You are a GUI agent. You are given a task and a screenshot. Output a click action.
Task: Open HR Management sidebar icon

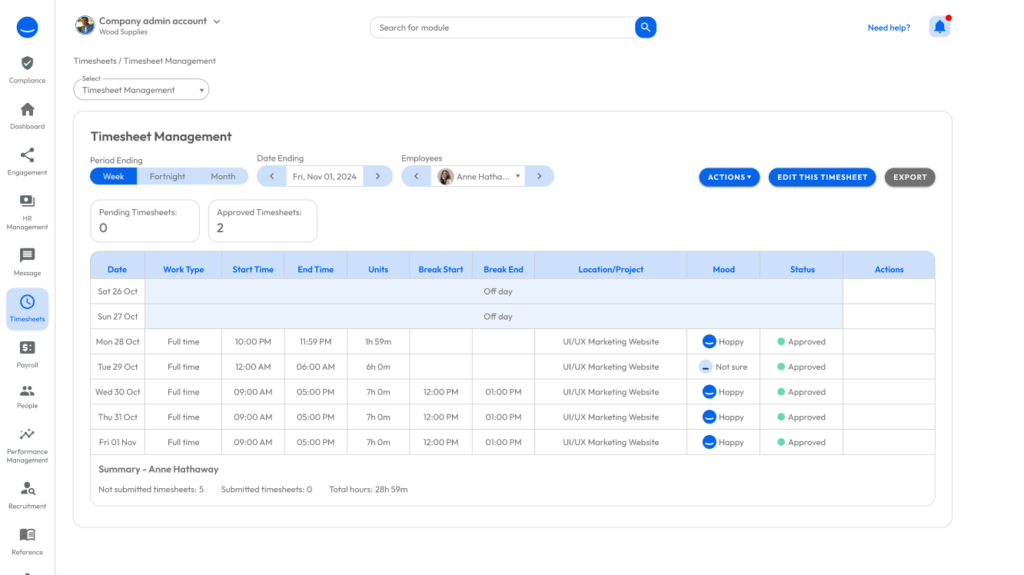(27, 202)
